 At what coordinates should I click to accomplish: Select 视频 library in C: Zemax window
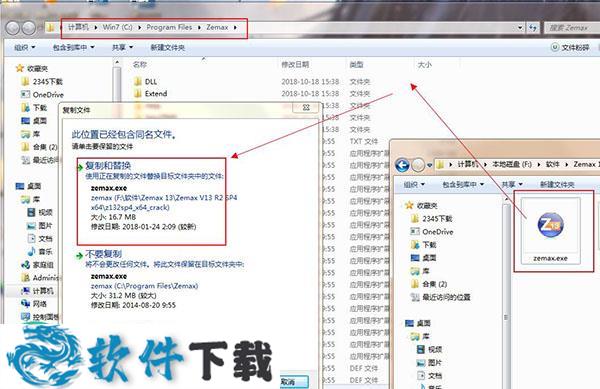pyautogui.click(x=40, y=212)
